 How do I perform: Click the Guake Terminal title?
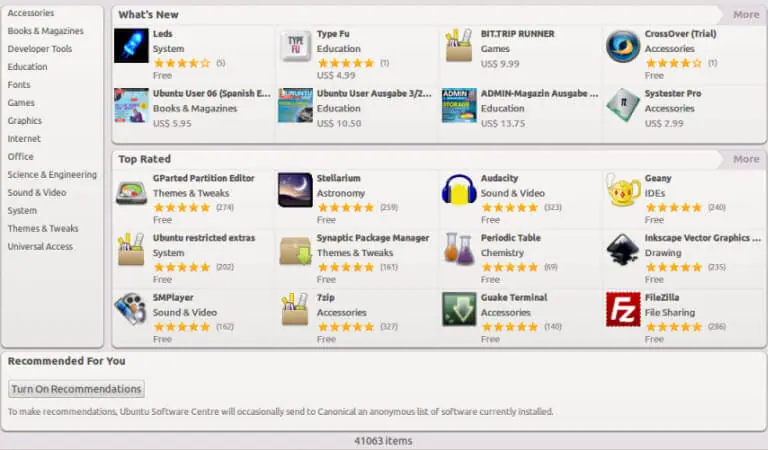pyautogui.click(x=514, y=298)
